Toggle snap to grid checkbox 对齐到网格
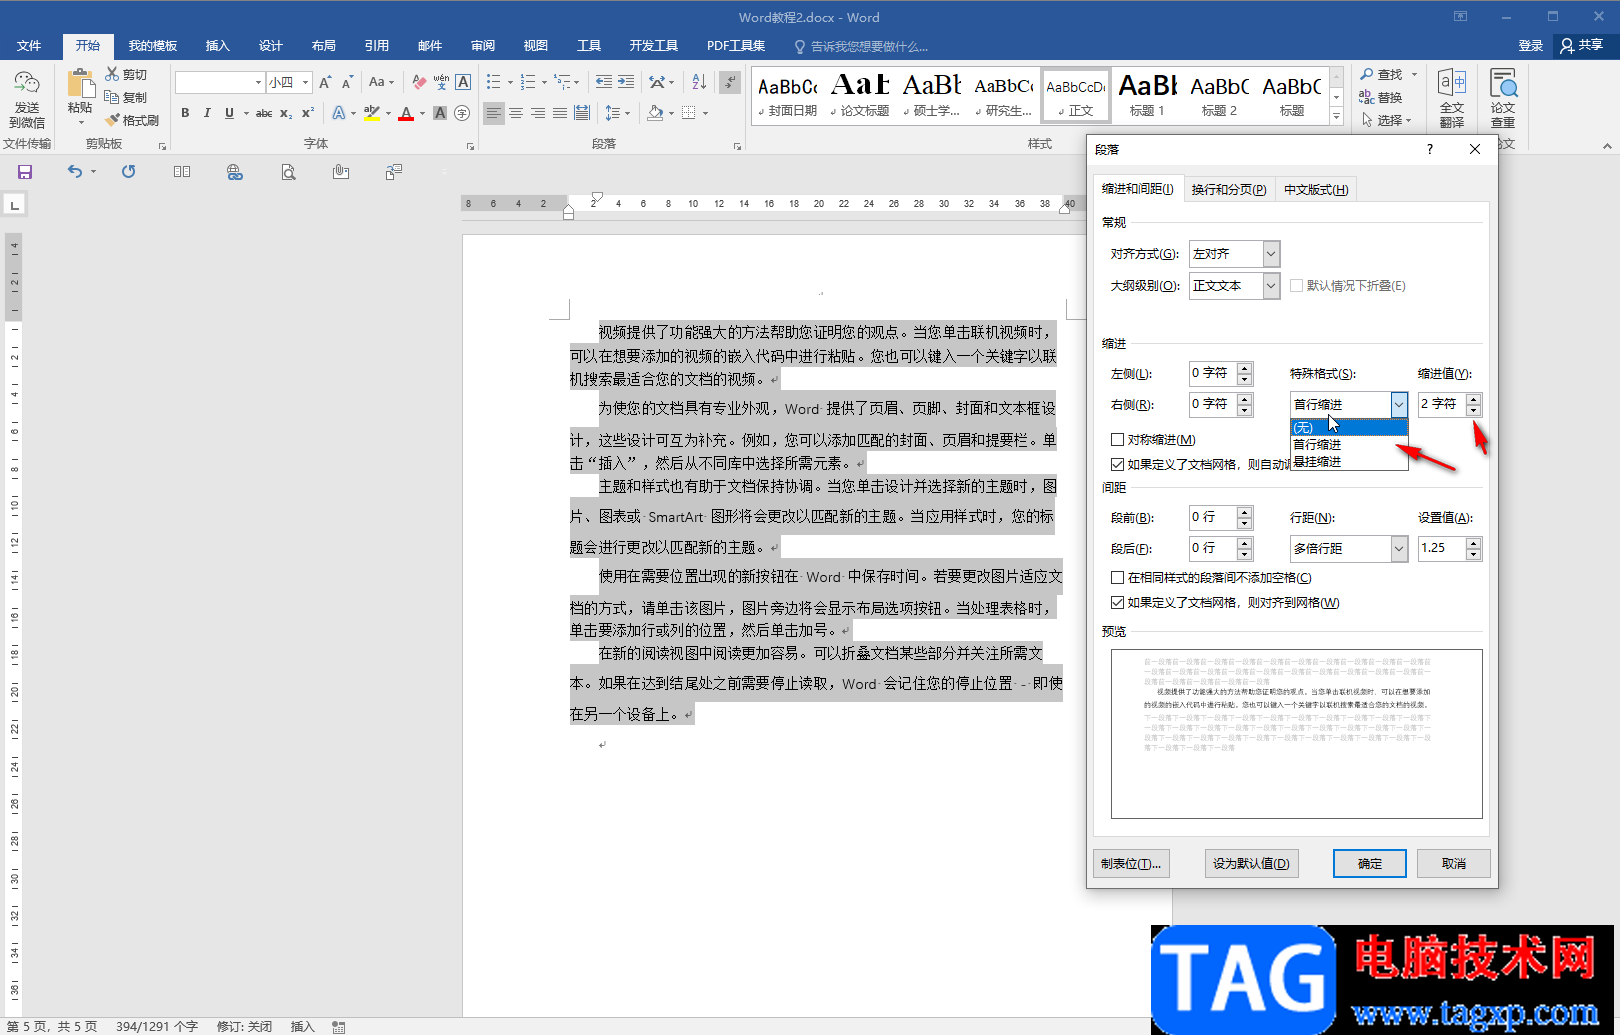 1118,602
